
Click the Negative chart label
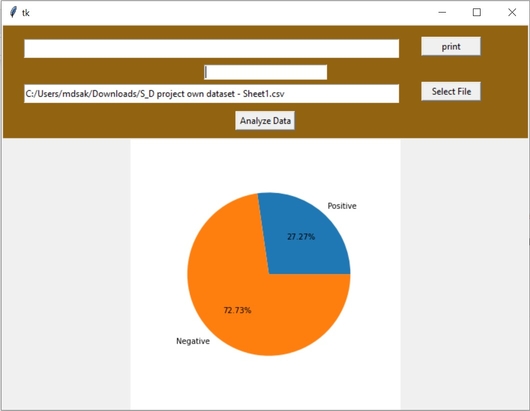click(193, 341)
